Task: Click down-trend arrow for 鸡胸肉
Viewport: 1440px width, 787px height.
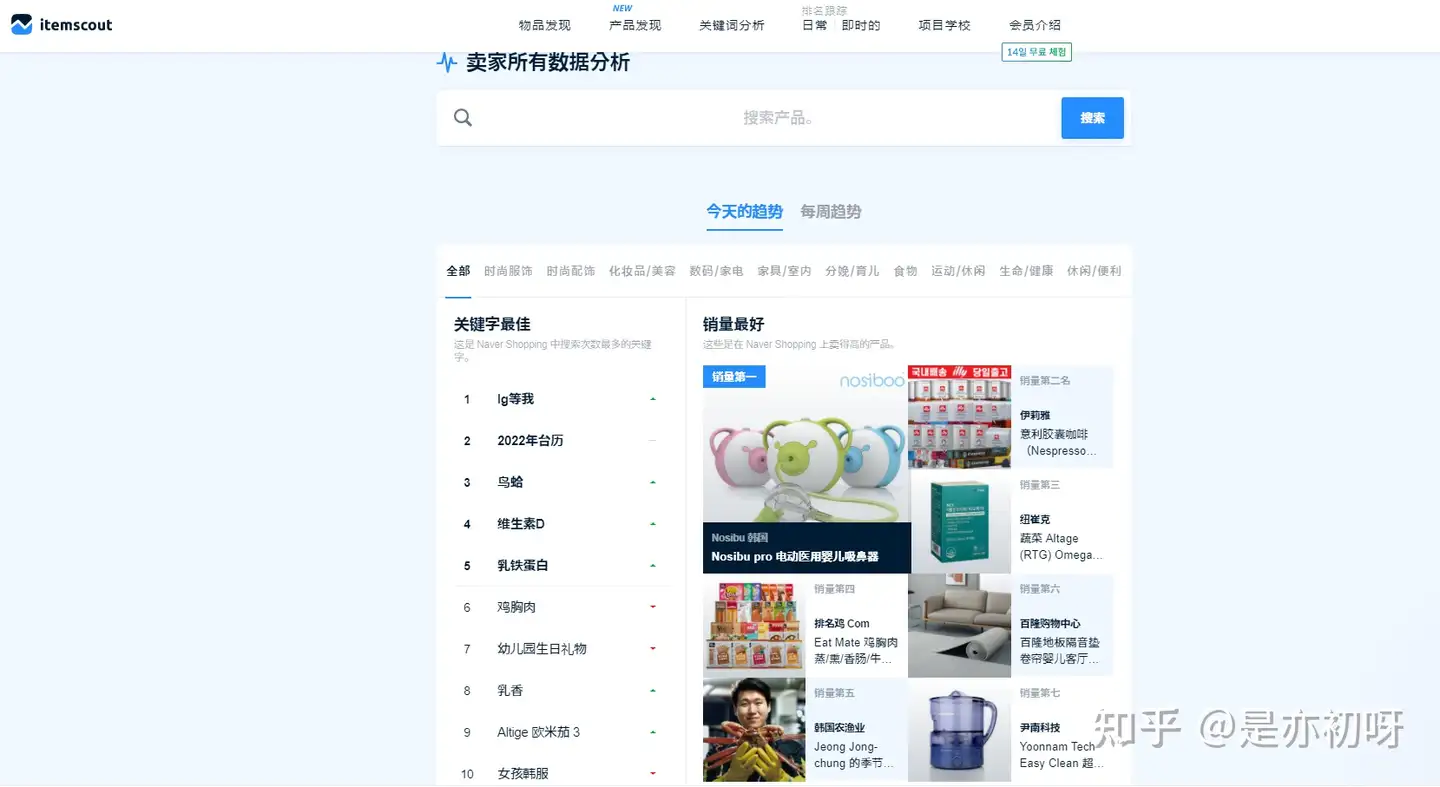Action: [x=653, y=607]
